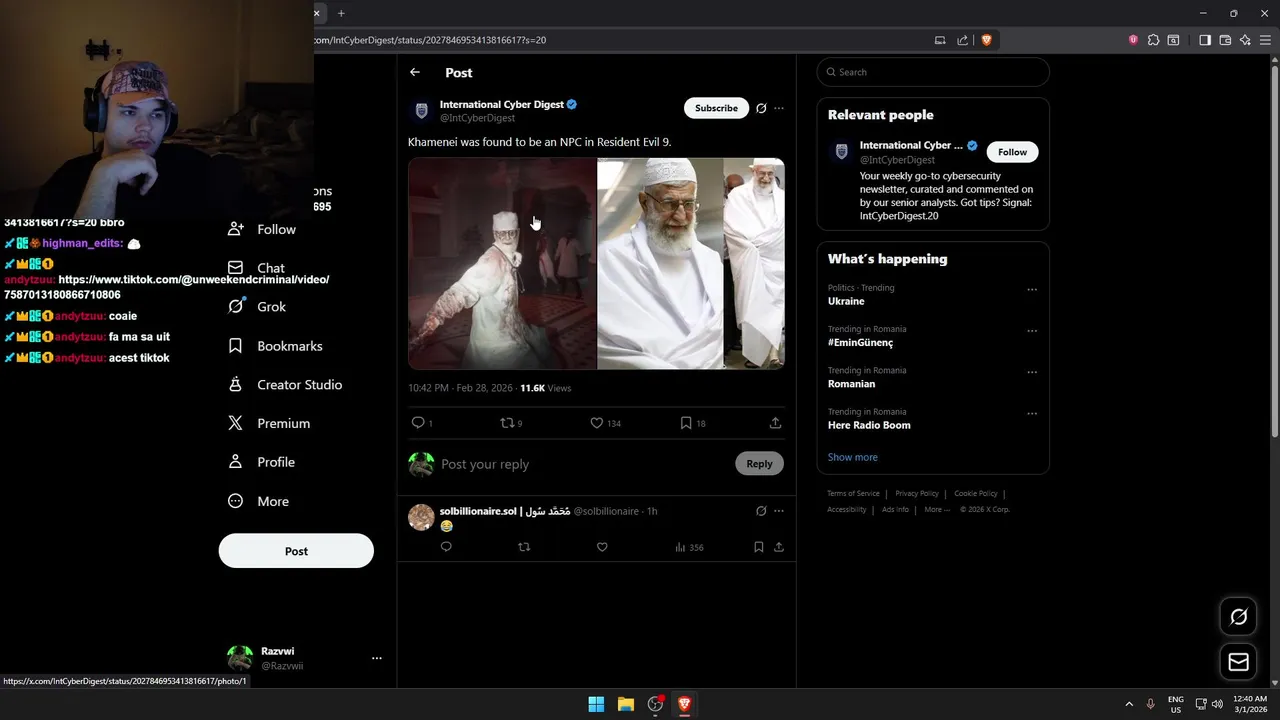Open Brave Wallet icon

[1225, 40]
